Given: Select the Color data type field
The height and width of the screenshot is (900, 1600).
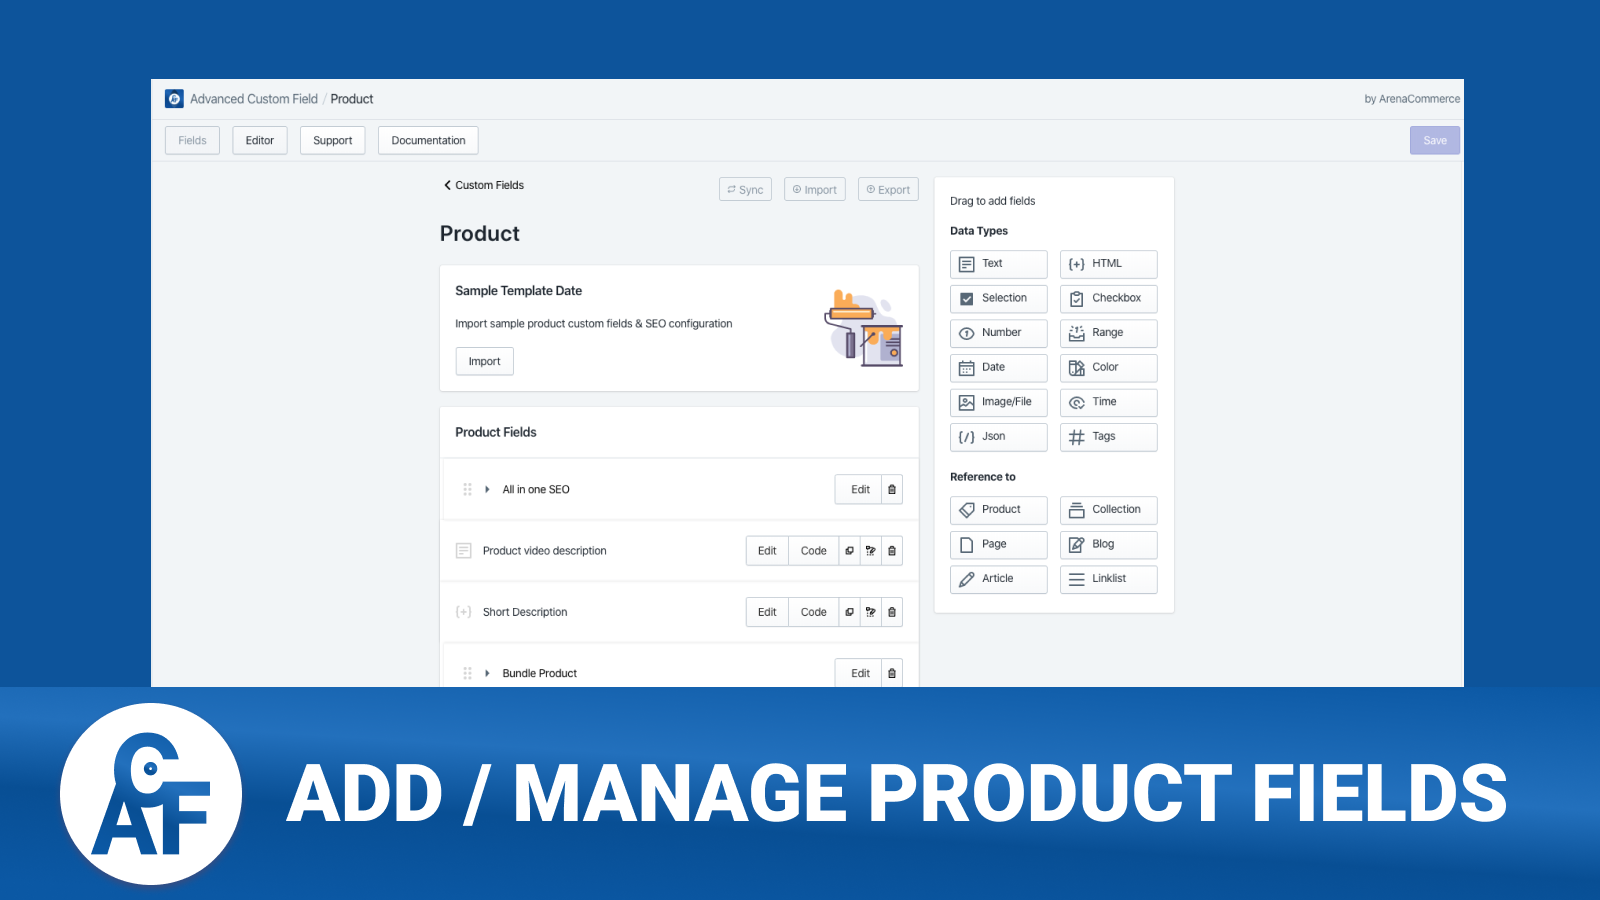Looking at the screenshot, I should (1108, 368).
